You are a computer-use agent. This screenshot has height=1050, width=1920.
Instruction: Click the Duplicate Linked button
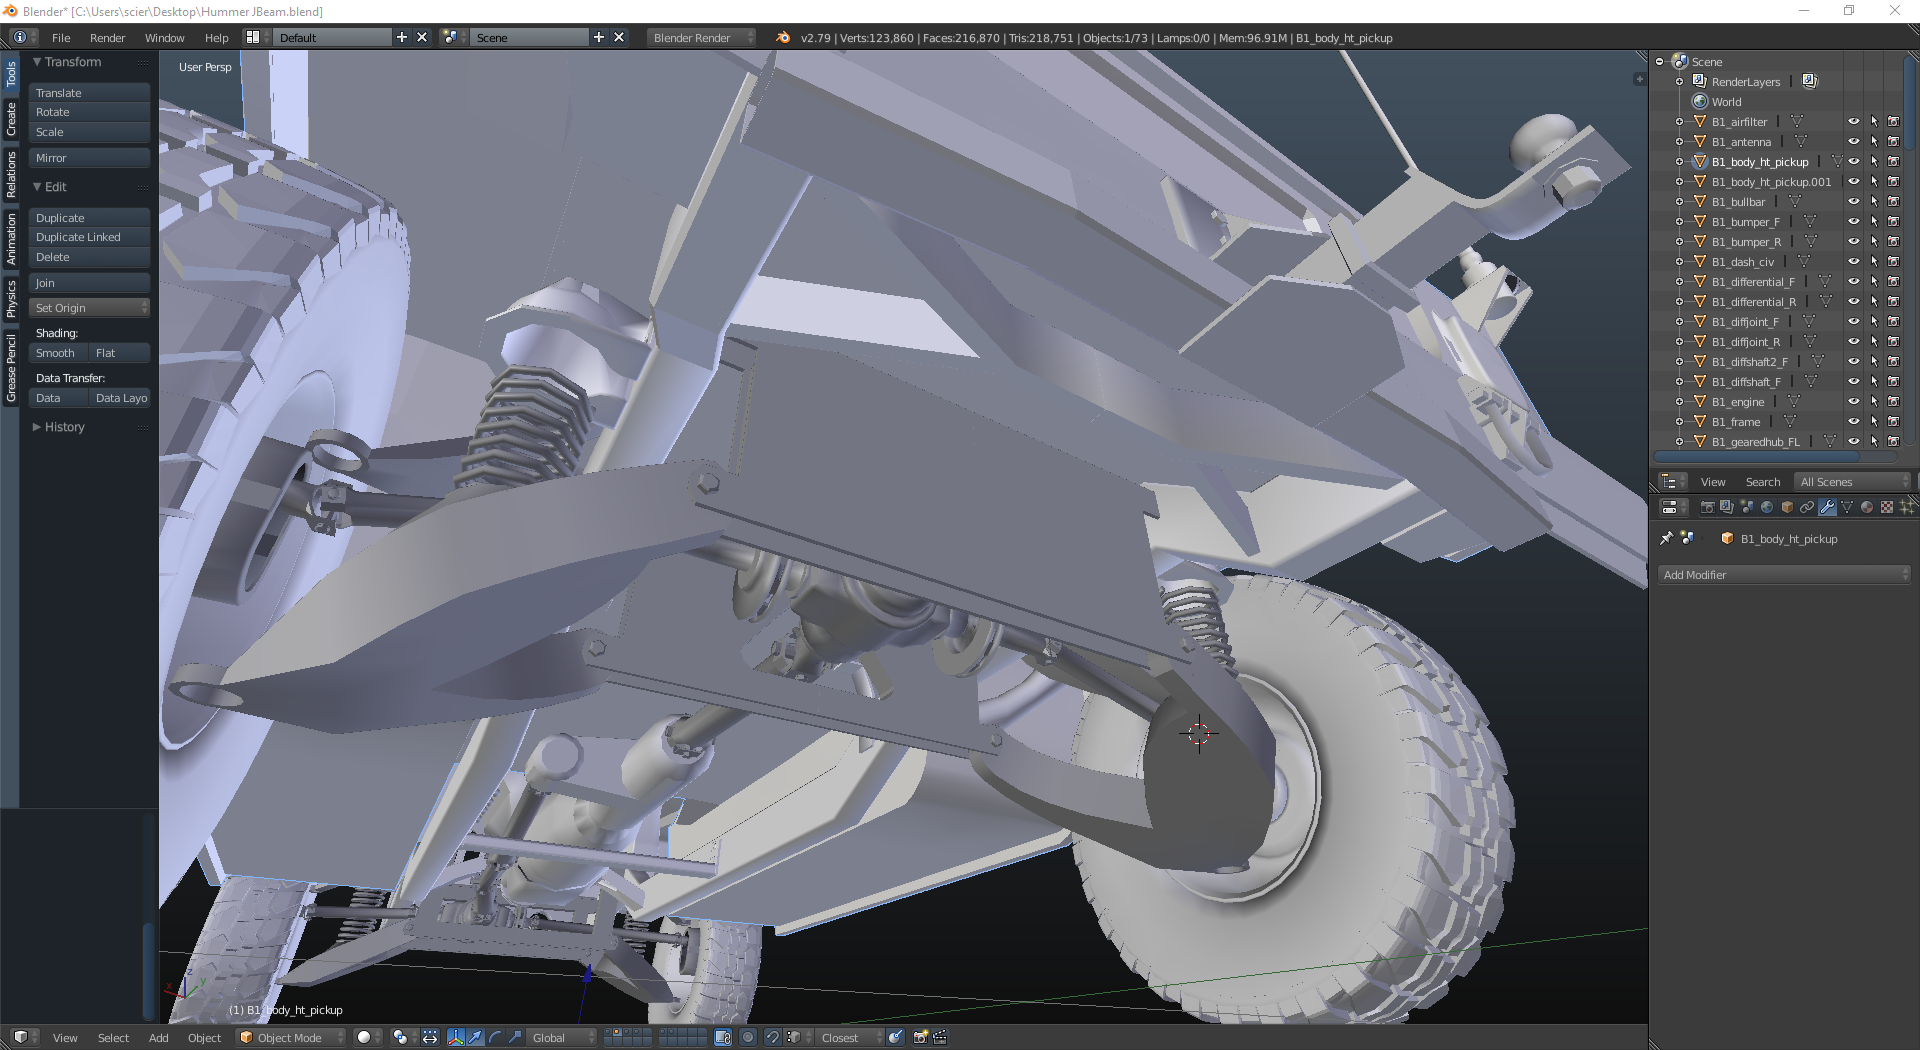(89, 237)
